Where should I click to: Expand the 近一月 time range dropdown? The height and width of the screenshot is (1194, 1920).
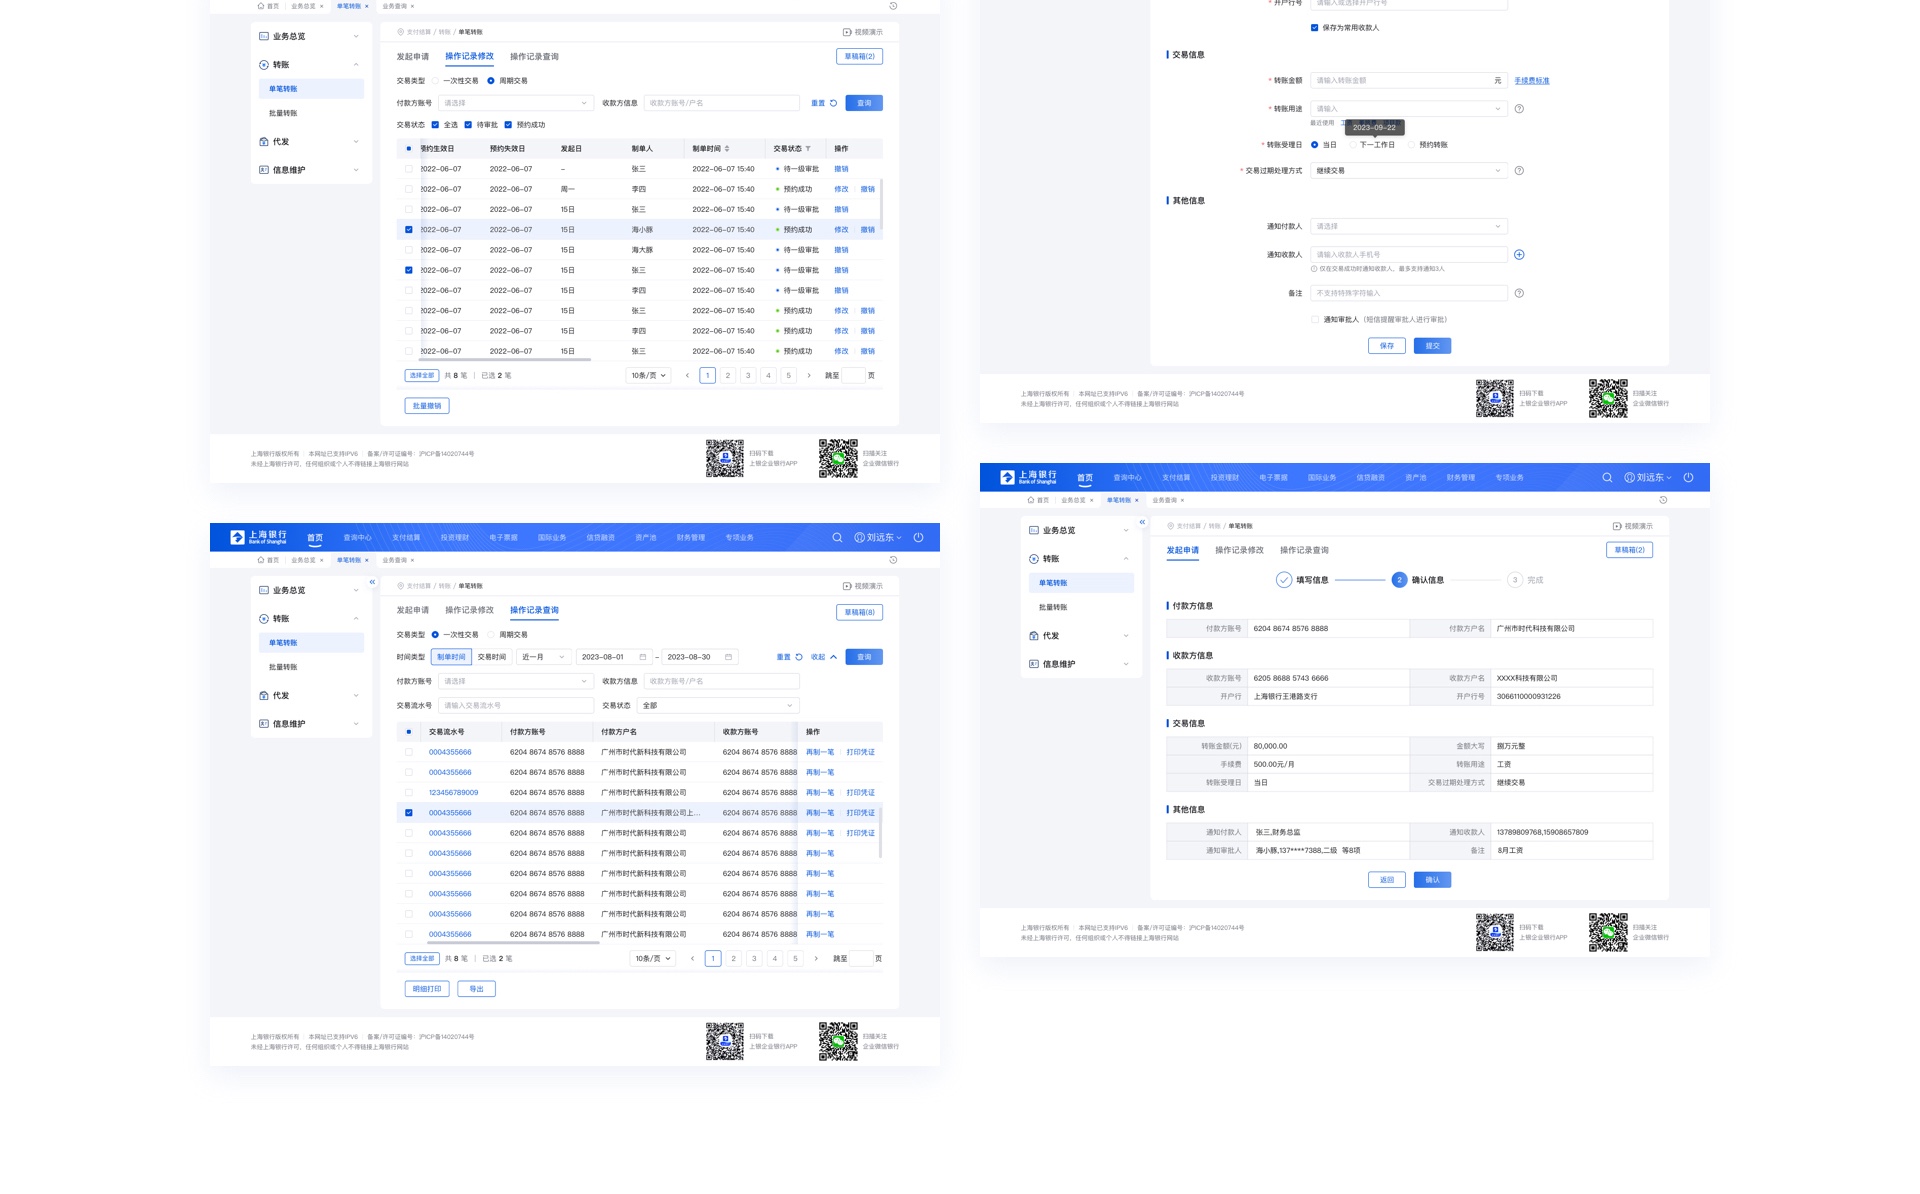pyautogui.click(x=544, y=657)
